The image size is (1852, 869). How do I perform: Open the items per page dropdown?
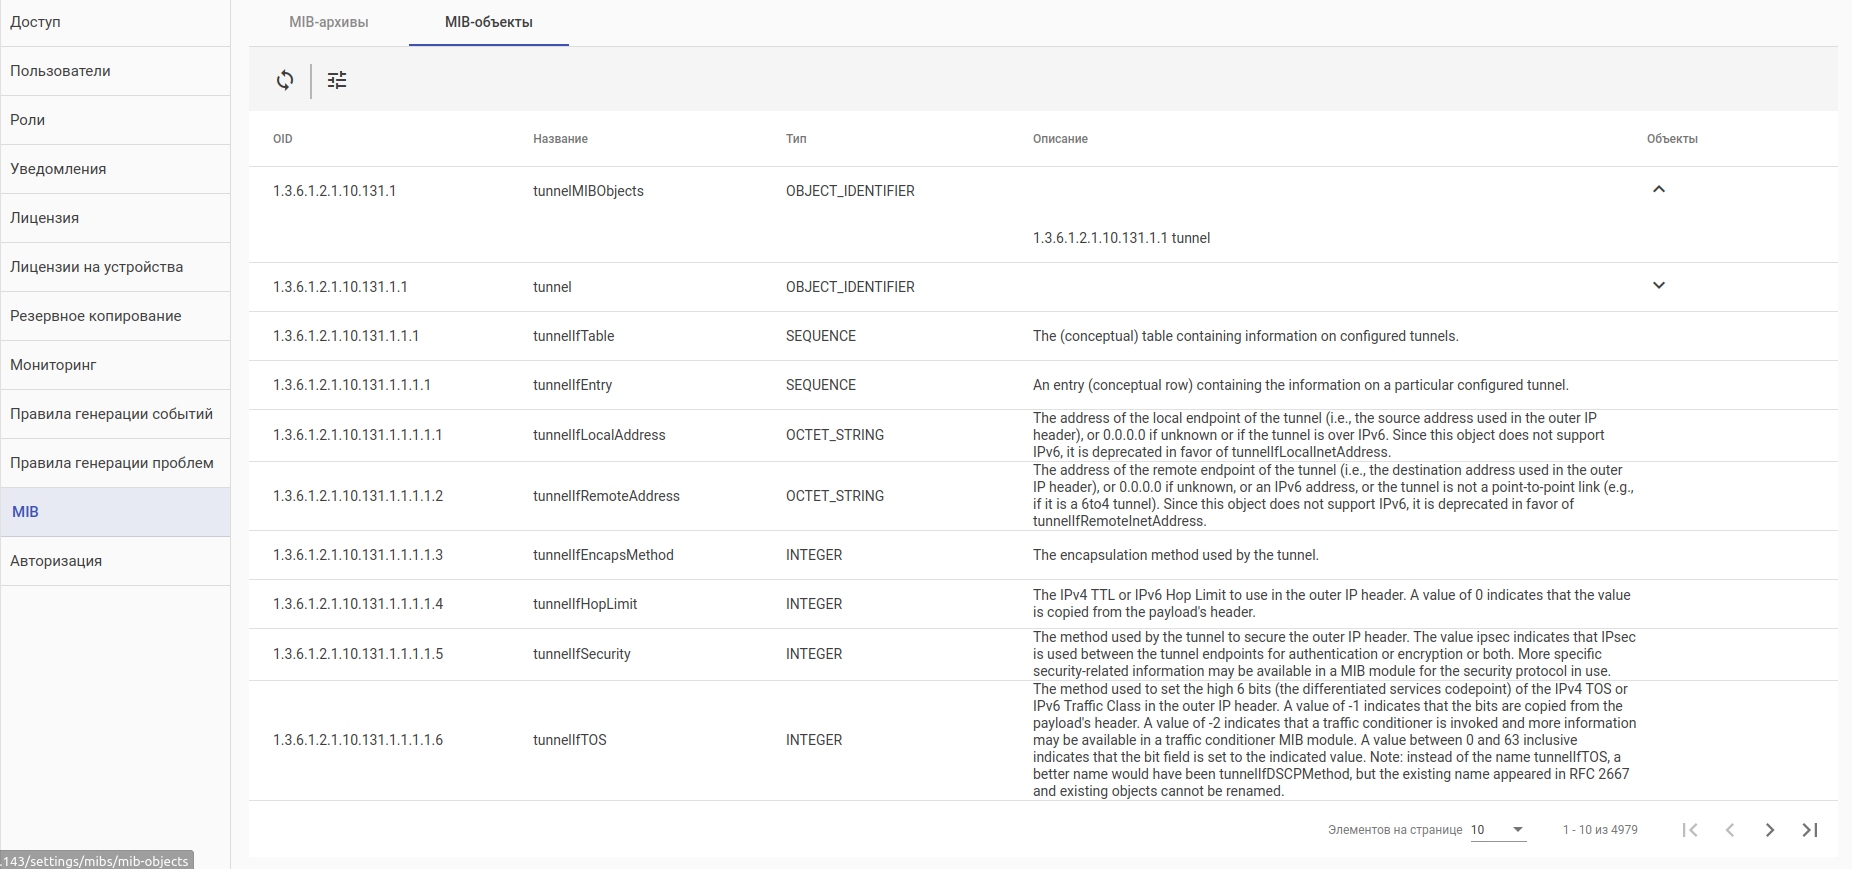tap(1498, 830)
